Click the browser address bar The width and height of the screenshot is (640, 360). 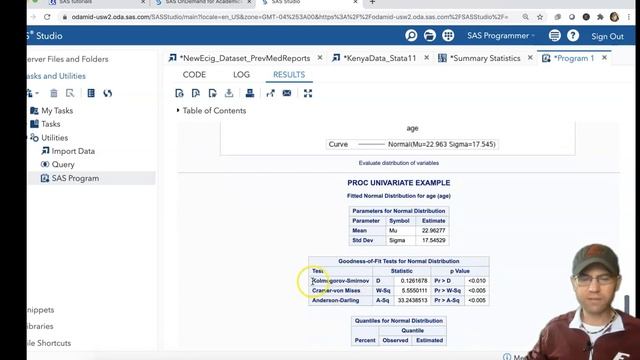coord(290,17)
